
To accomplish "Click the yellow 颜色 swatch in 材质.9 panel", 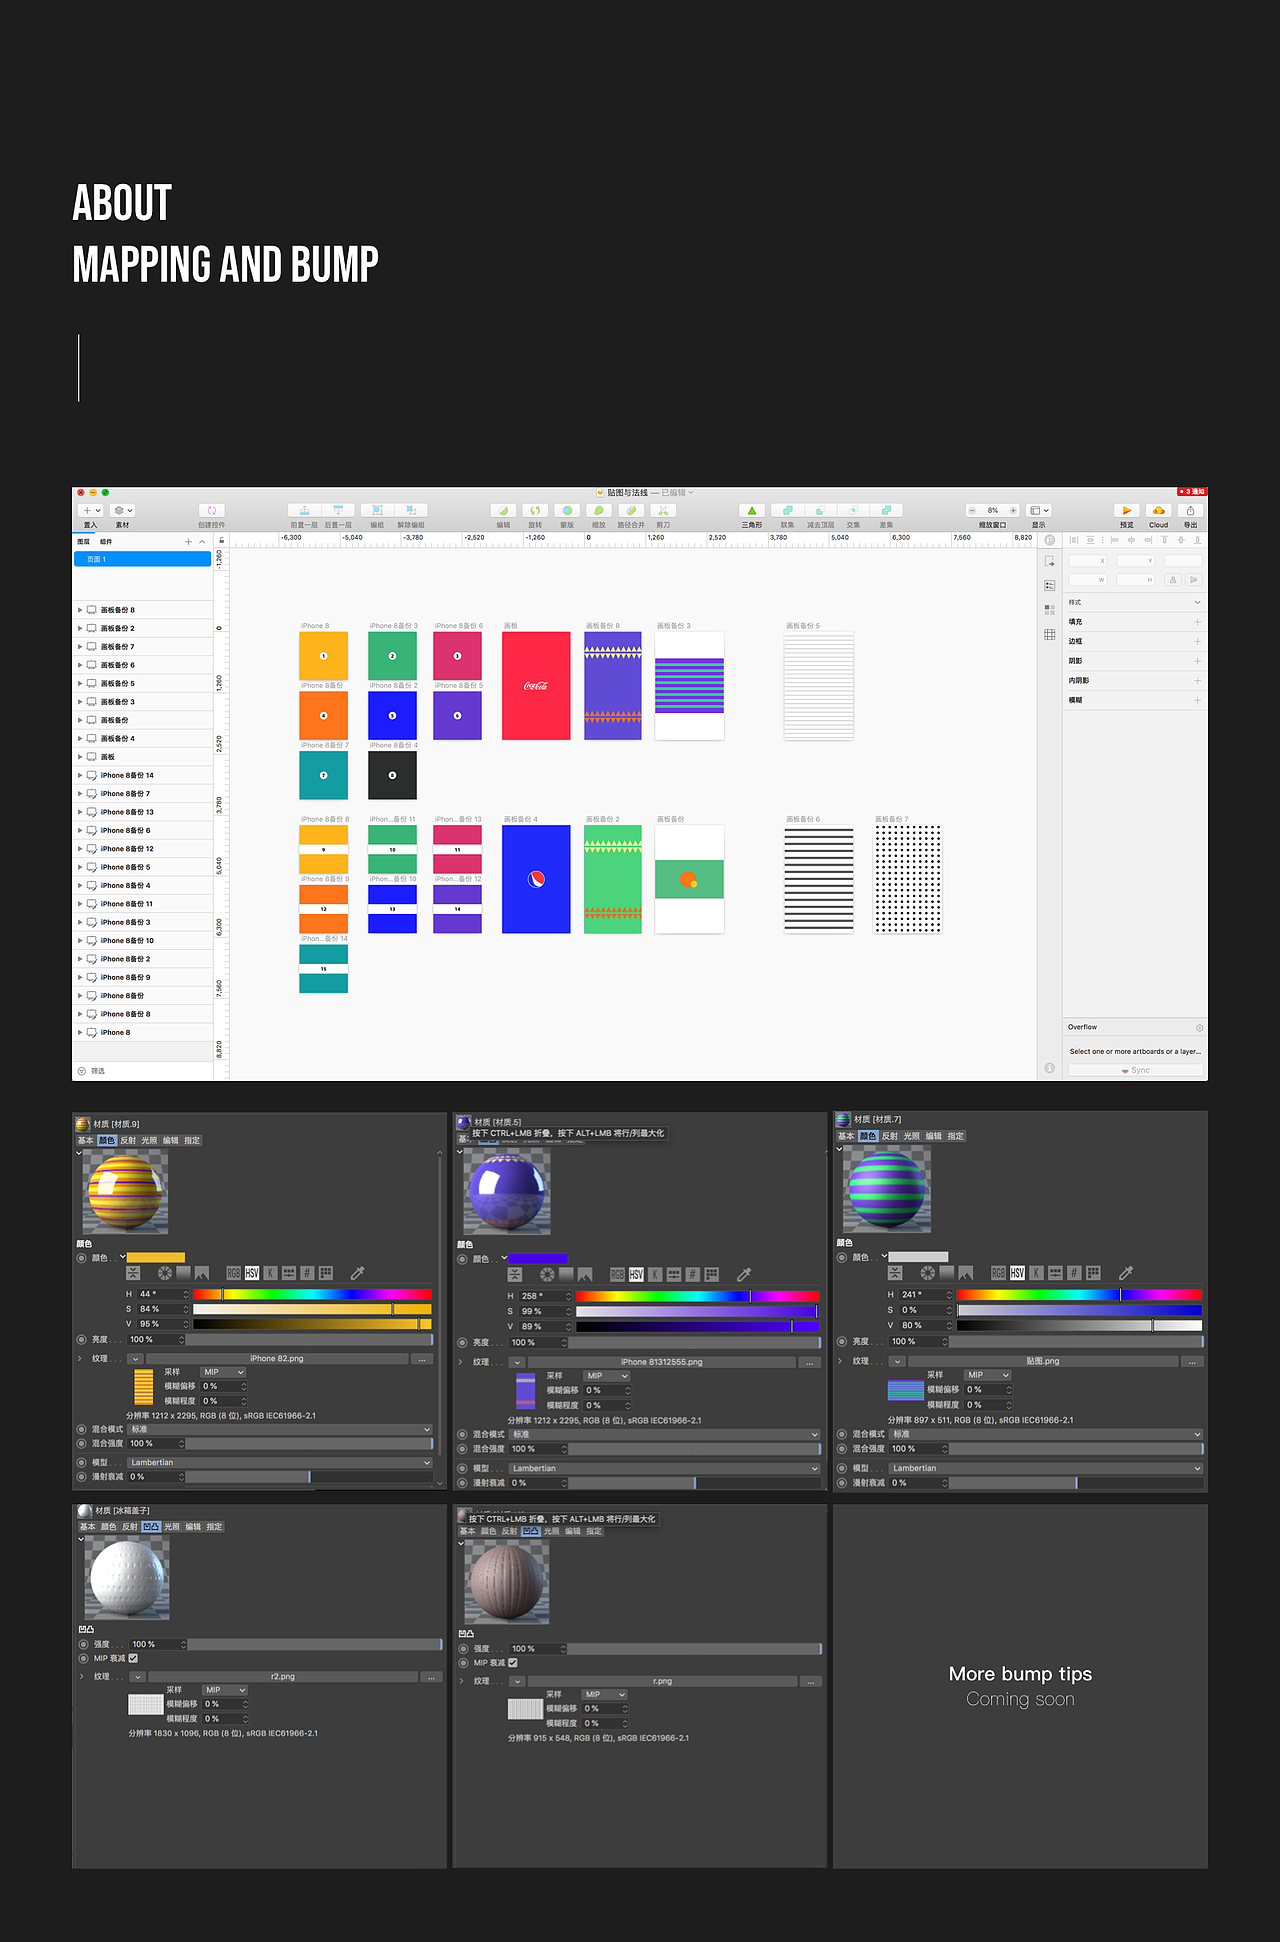I will point(156,1258).
